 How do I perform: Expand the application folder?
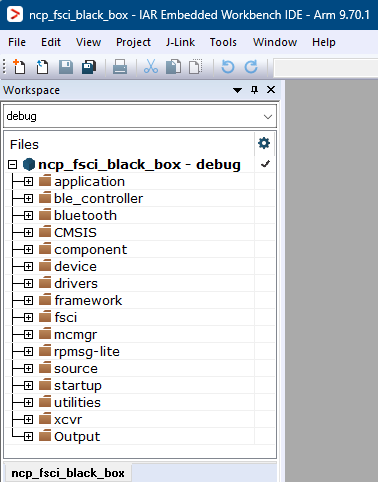tap(28, 182)
